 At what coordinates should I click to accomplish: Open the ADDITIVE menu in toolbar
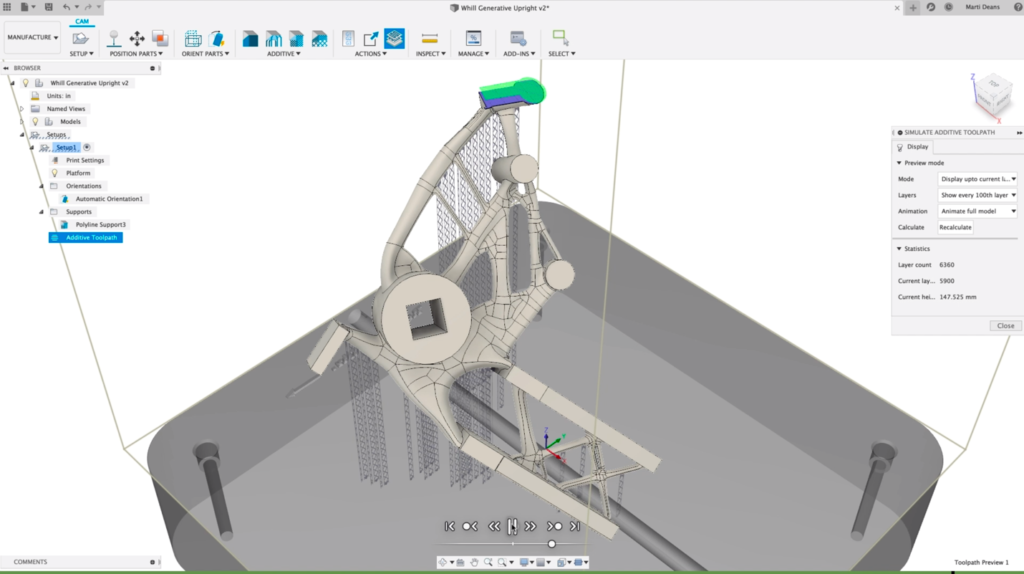pyautogui.click(x=284, y=54)
